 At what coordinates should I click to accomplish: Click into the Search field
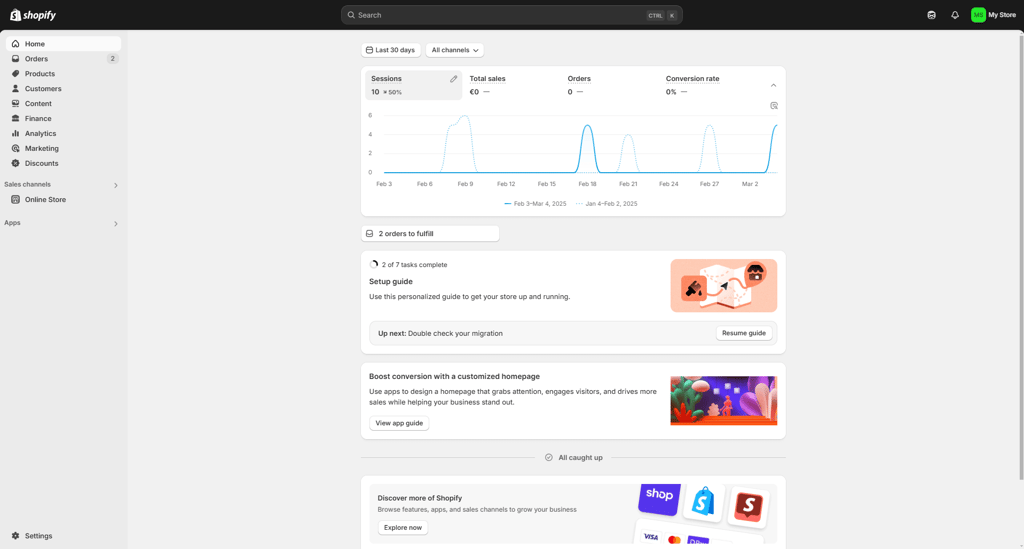pyautogui.click(x=512, y=15)
